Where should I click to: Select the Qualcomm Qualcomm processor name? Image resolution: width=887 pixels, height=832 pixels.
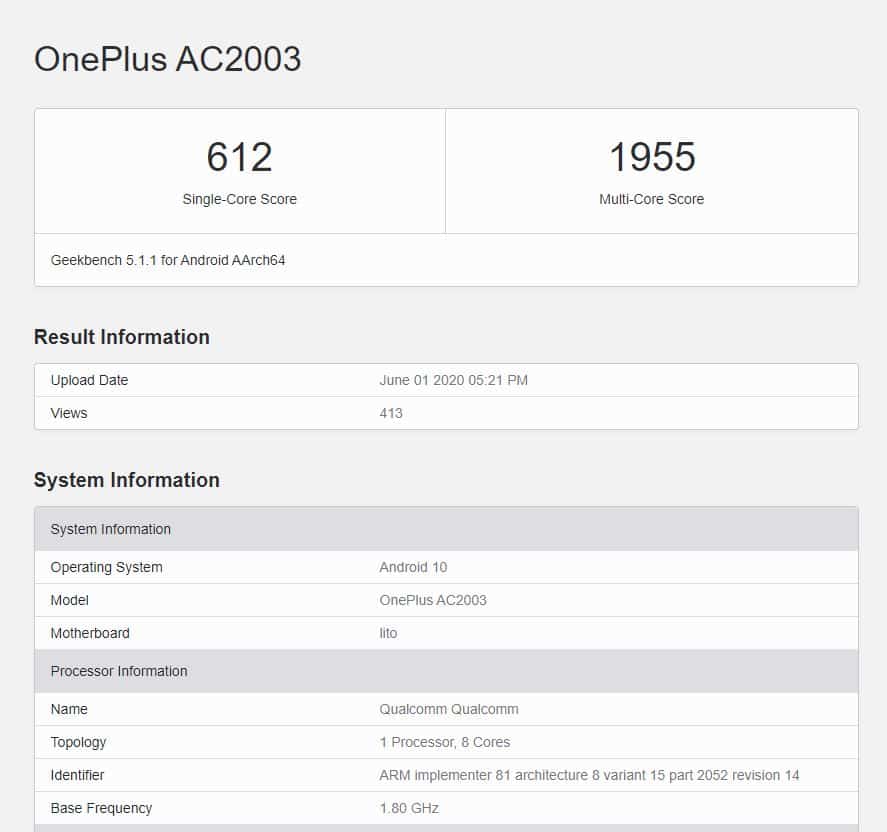[449, 709]
